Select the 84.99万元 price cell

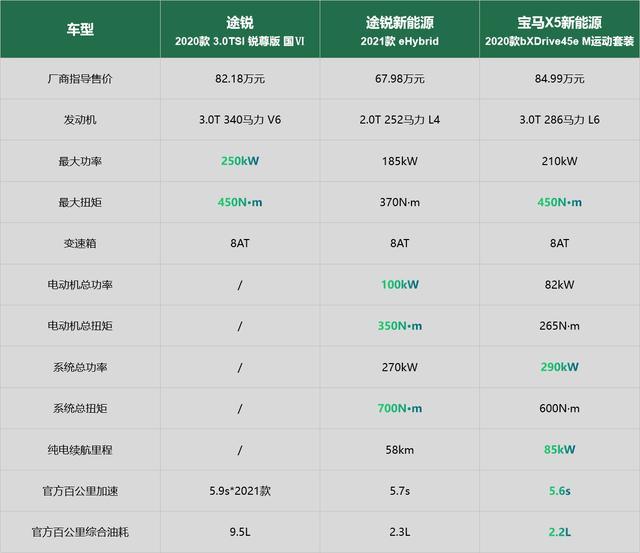click(x=560, y=79)
